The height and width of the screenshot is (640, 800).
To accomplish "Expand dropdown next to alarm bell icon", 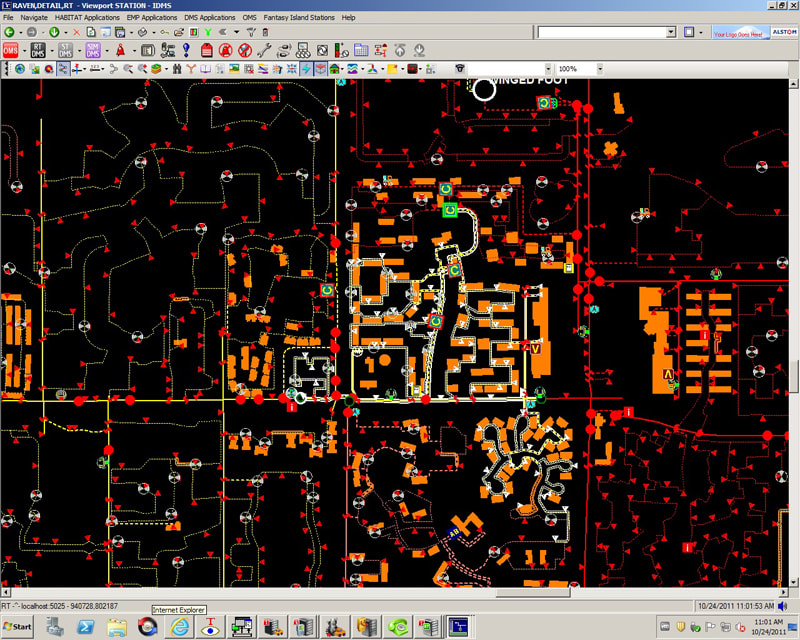I will pyautogui.click(x=134, y=51).
